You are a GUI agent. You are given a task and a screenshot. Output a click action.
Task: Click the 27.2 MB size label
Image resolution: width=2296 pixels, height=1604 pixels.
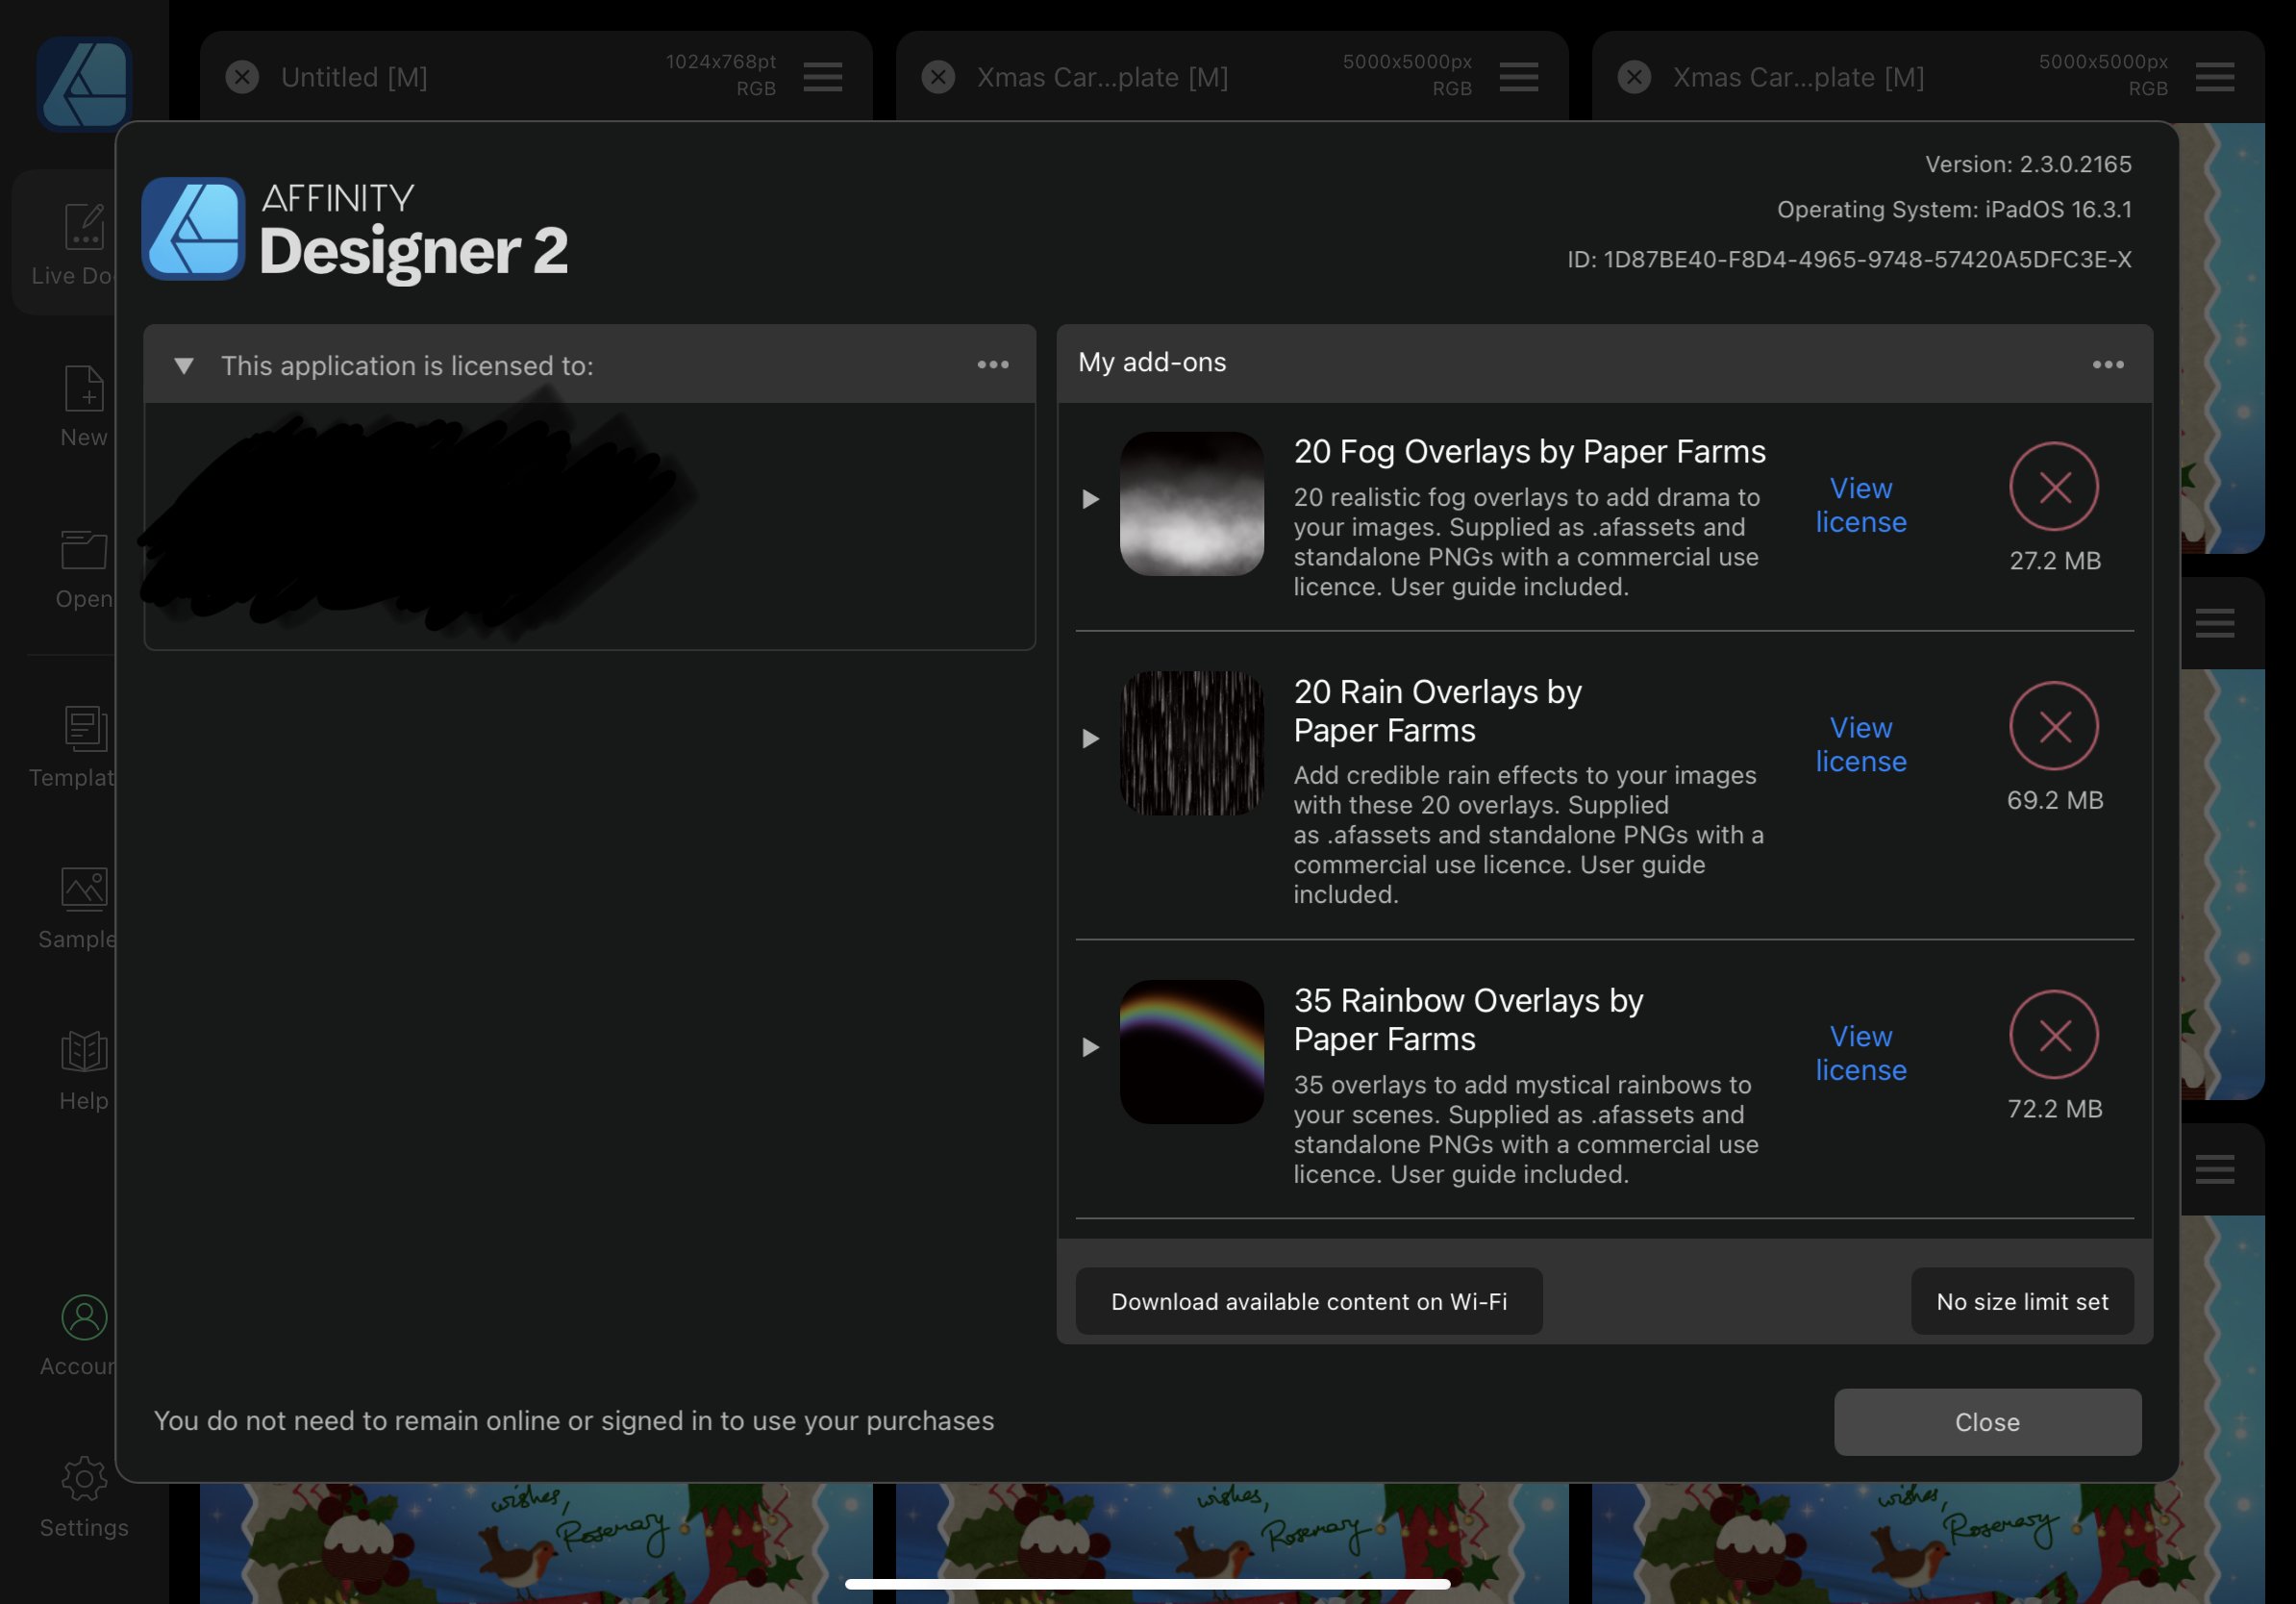[2055, 561]
